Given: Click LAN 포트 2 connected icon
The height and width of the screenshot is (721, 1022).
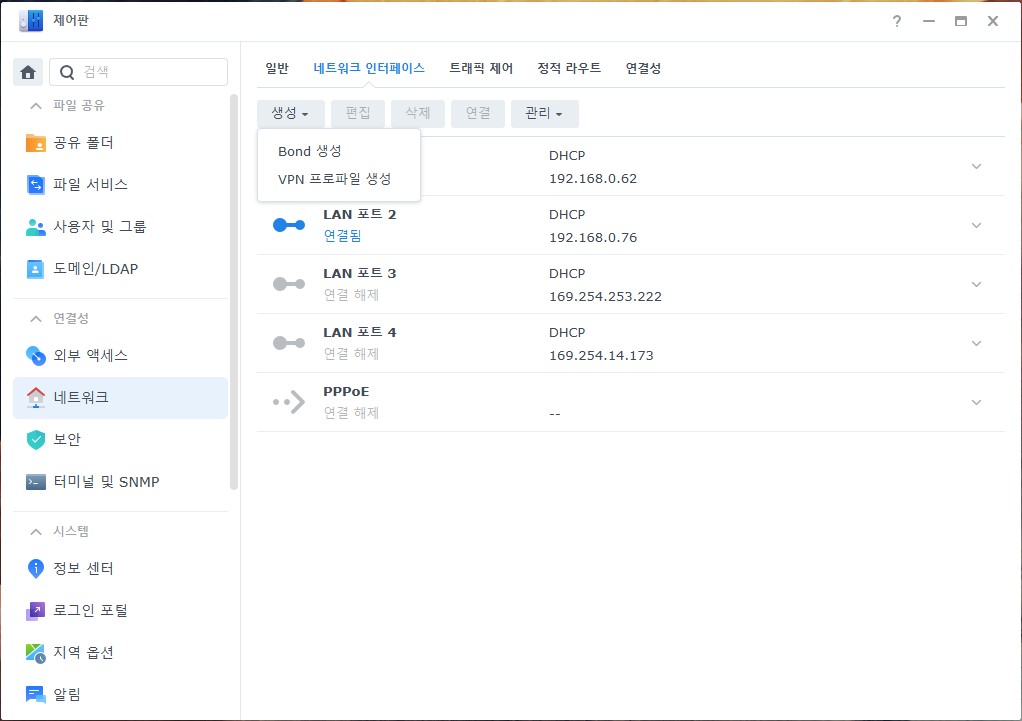Looking at the screenshot, I should 289,226.
